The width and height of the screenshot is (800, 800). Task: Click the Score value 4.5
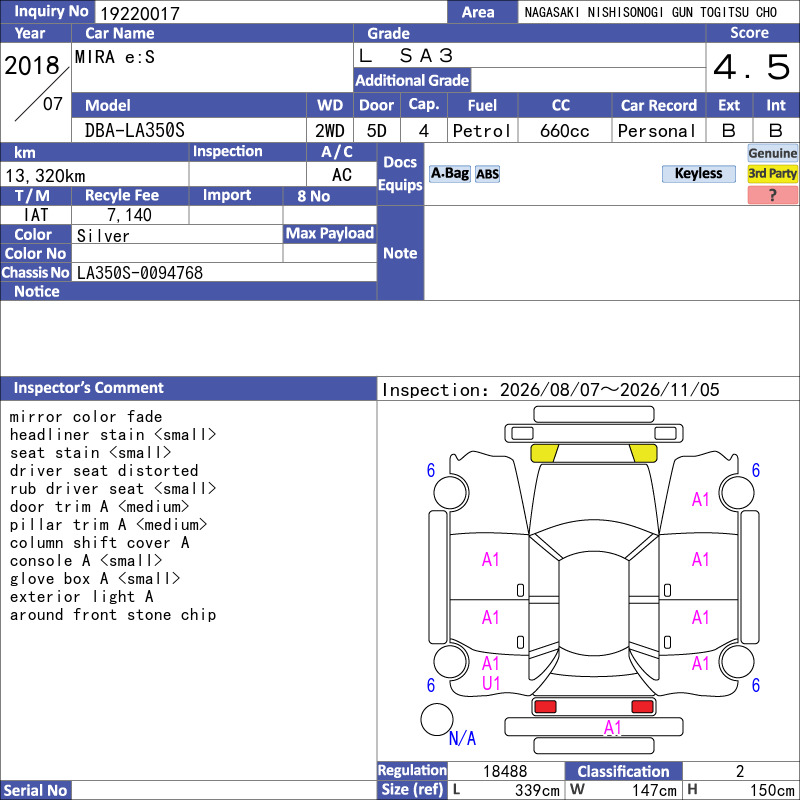click(x=752, y=67)
